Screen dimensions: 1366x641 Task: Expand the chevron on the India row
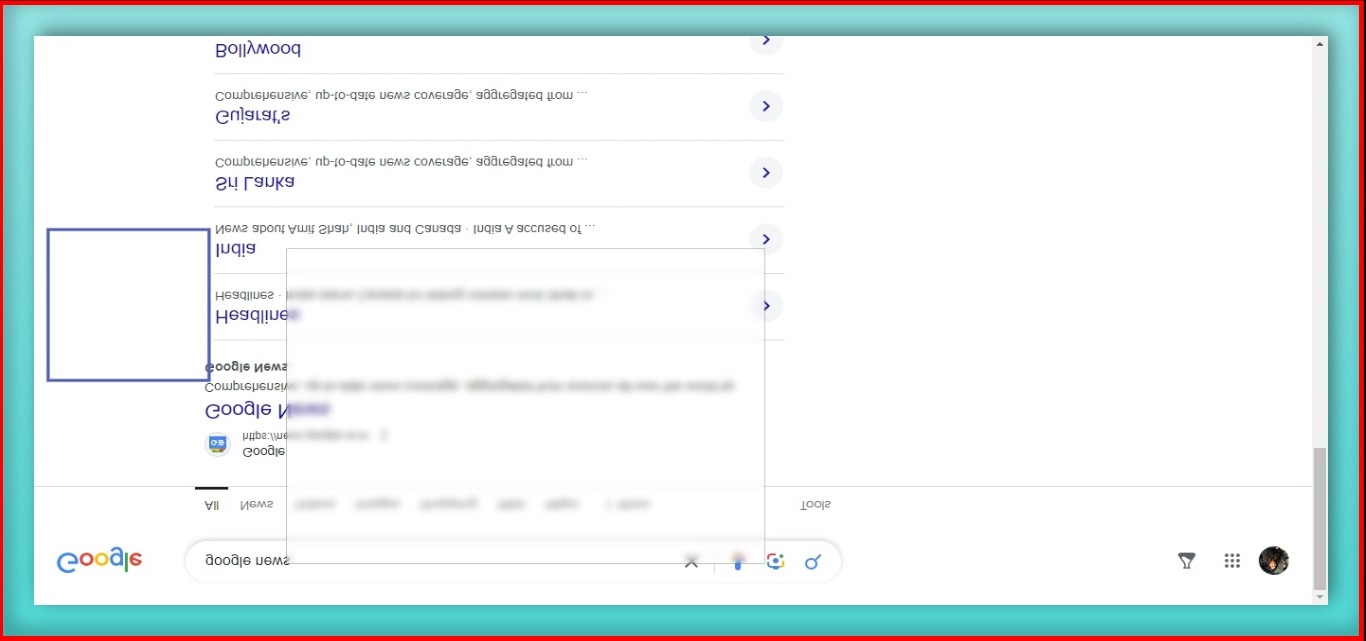[x=766, y=239]
